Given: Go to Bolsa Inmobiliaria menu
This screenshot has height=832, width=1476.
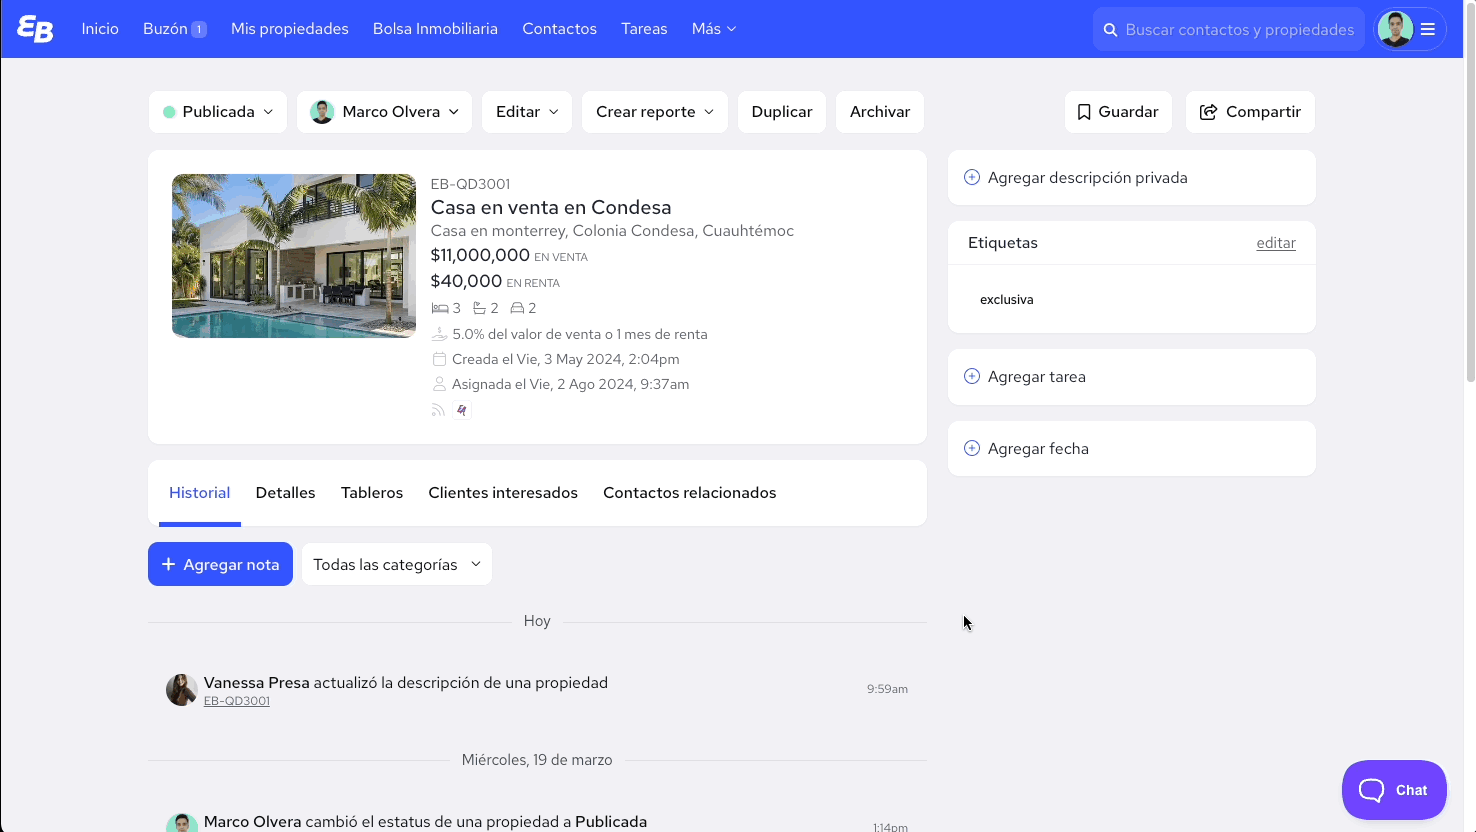Looking at the screenshot, I should coord(435,29).
